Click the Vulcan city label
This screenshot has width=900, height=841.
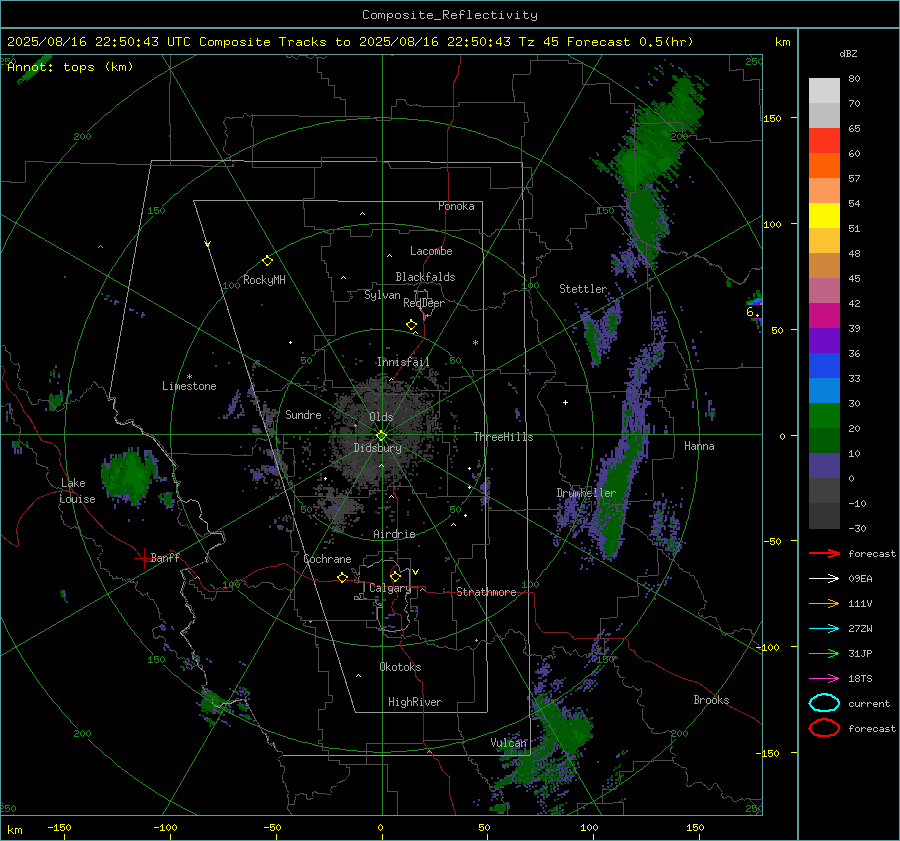[509, 743]
